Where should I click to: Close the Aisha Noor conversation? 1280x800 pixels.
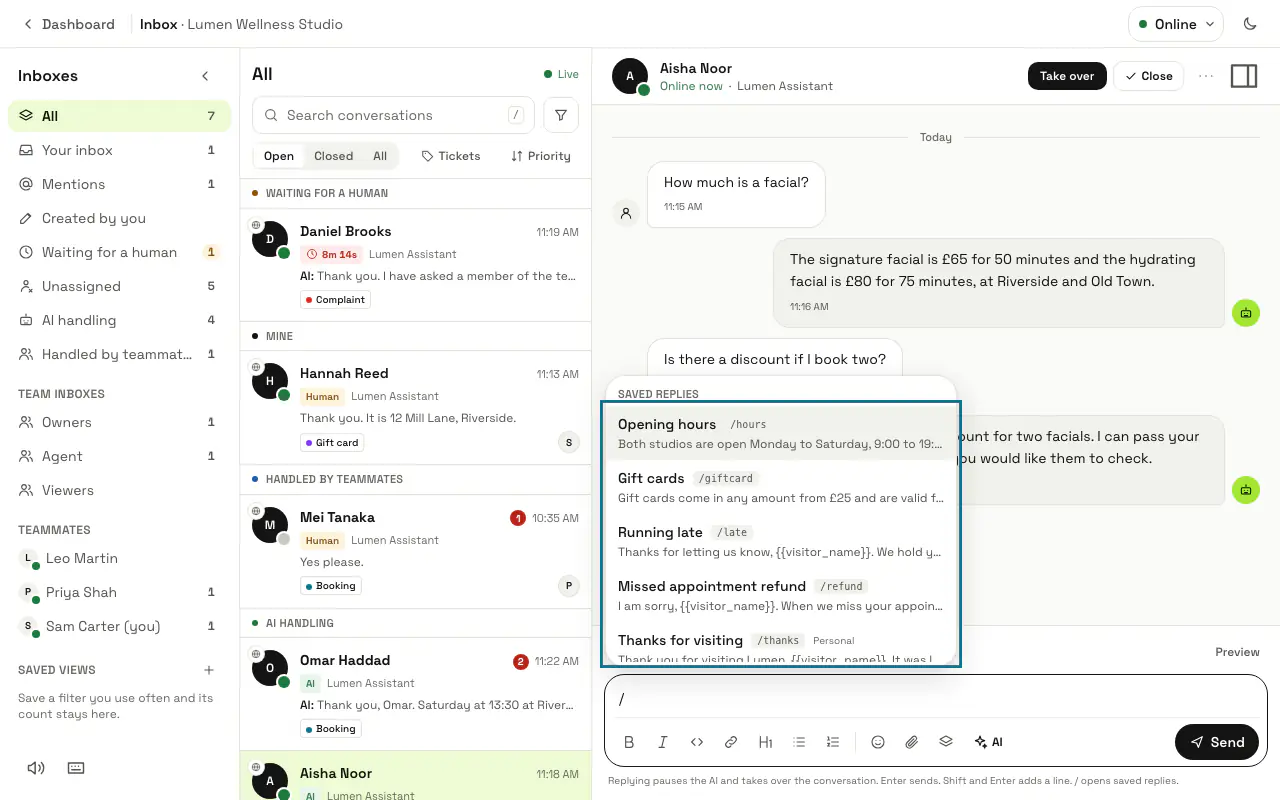pyautogui.click(x=1148, y=76)
